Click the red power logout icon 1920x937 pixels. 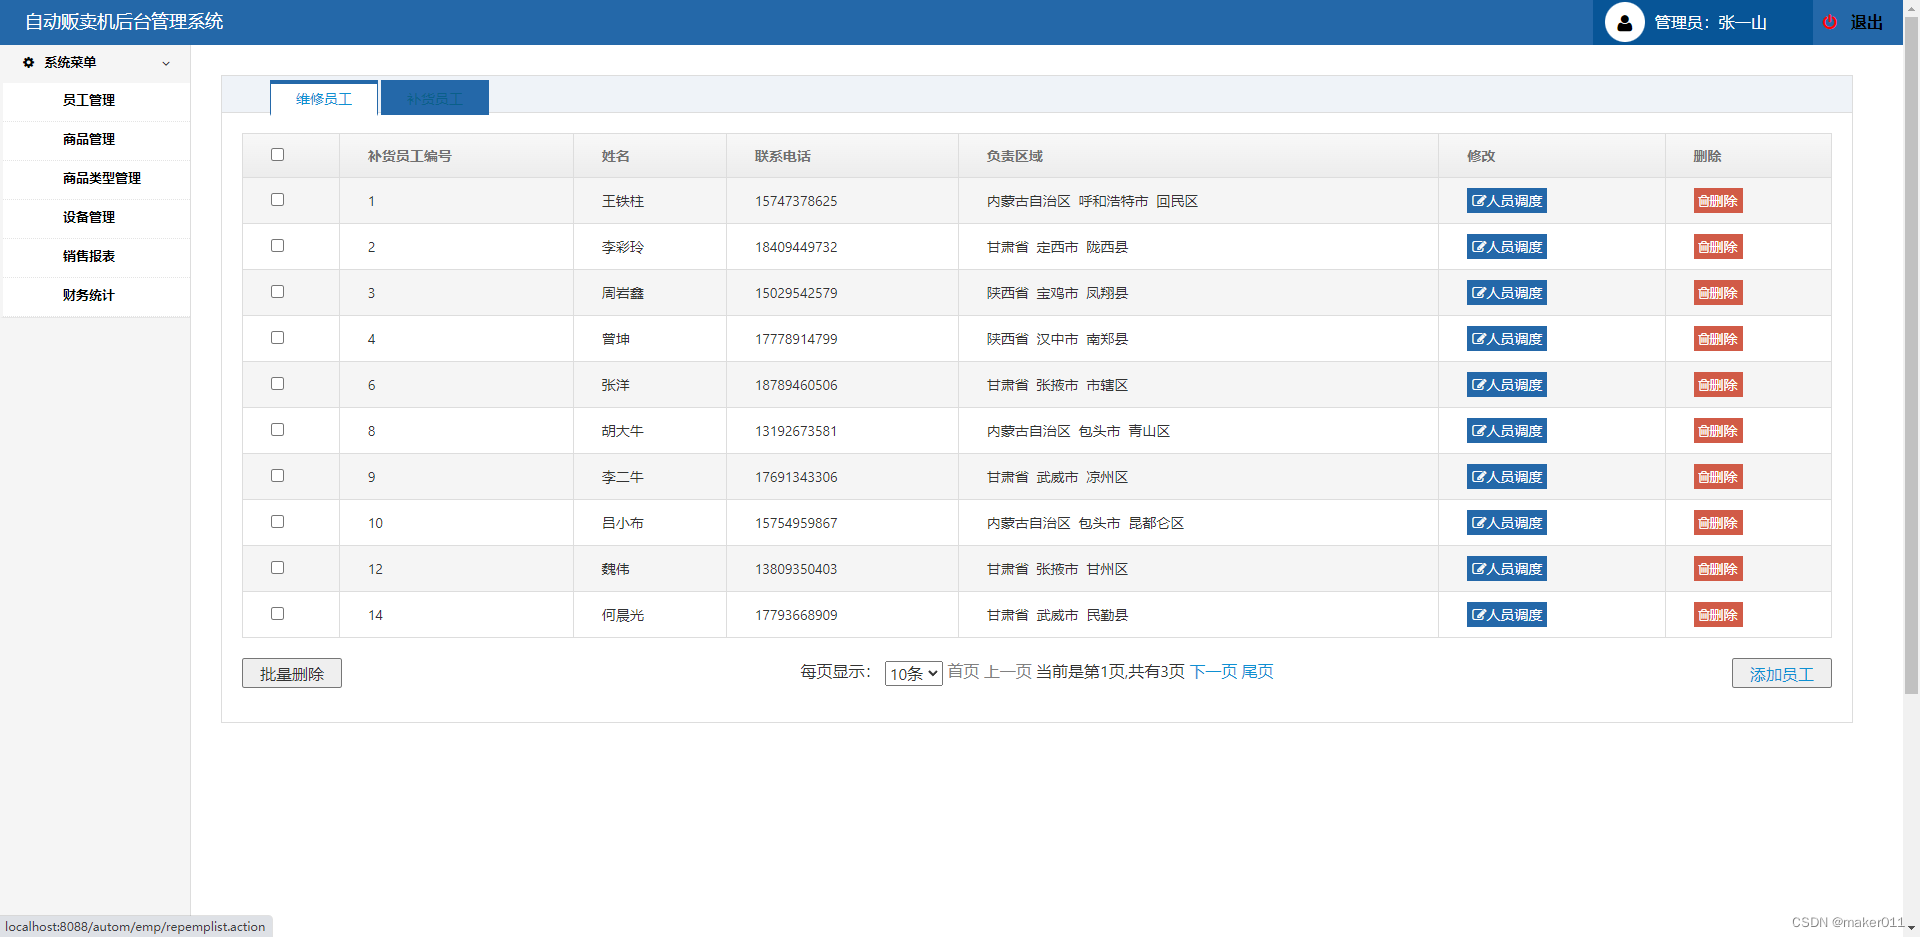pyautogui.click(x=1830, y=22)
